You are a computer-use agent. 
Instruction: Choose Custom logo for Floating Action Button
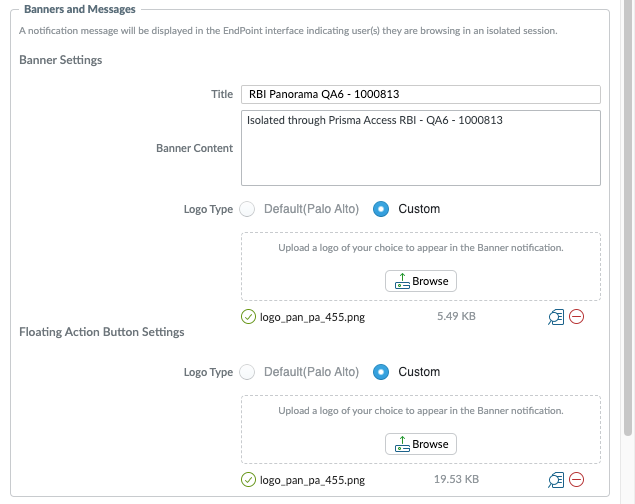pos(381,372)
